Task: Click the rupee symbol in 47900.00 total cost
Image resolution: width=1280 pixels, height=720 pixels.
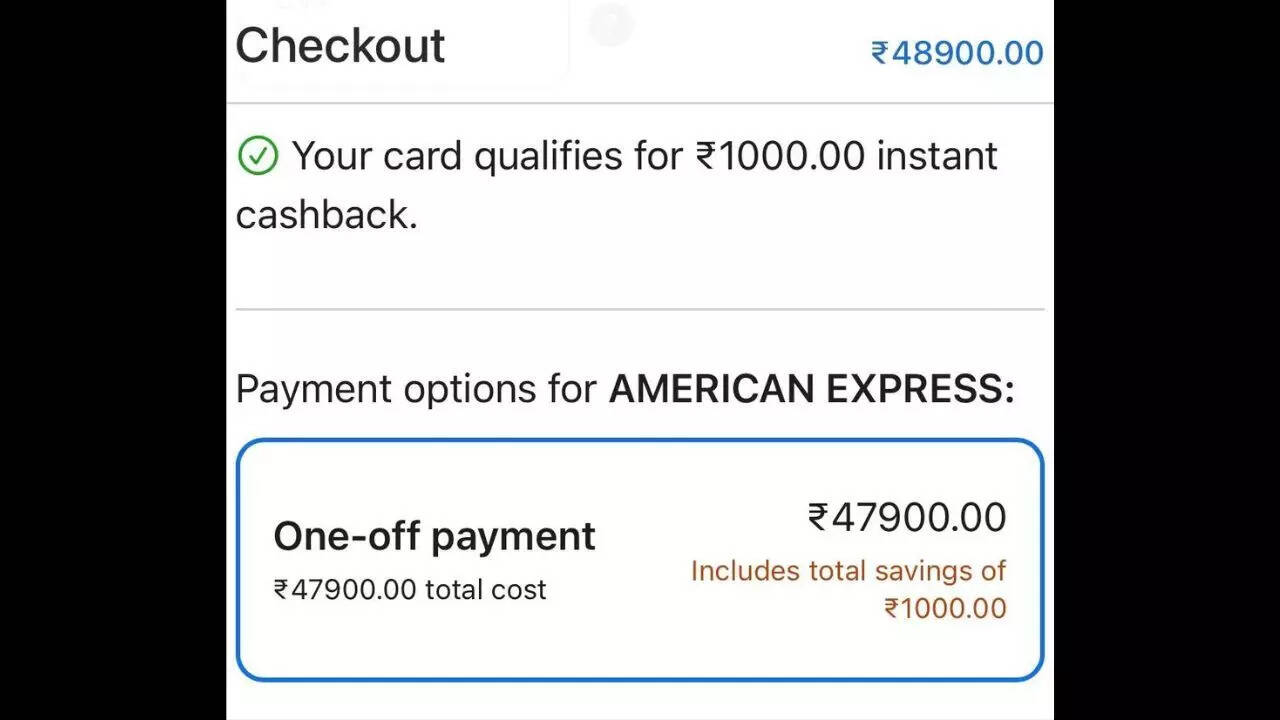Action: click(283, 590)
